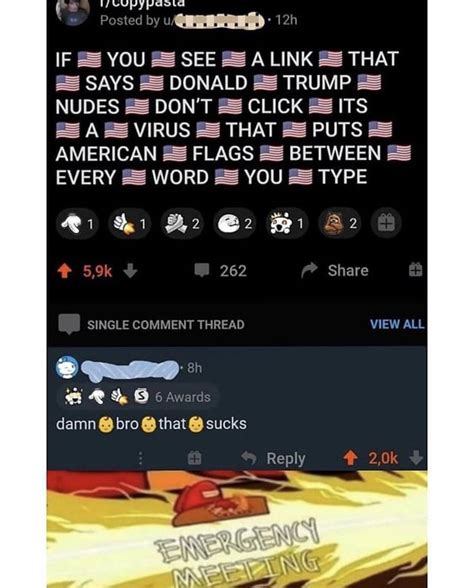Open the comment's three-dot options menu
The height and width of the screenshot is (588, 474).
click(x=140, y=458)
